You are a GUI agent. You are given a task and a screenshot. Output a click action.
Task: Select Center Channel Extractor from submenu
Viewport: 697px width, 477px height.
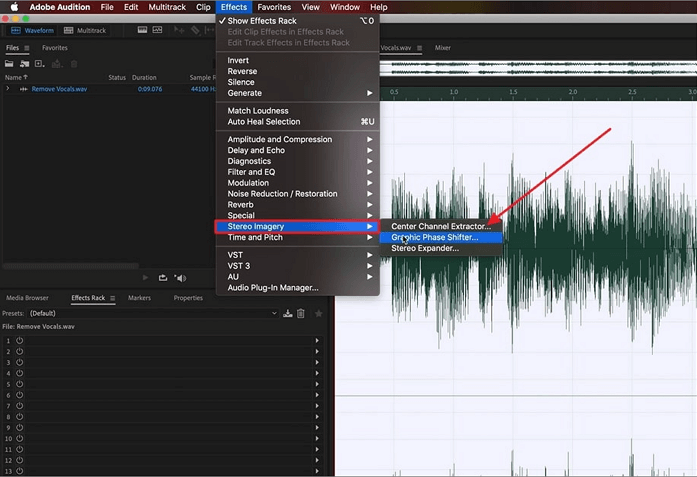(441, 226)
